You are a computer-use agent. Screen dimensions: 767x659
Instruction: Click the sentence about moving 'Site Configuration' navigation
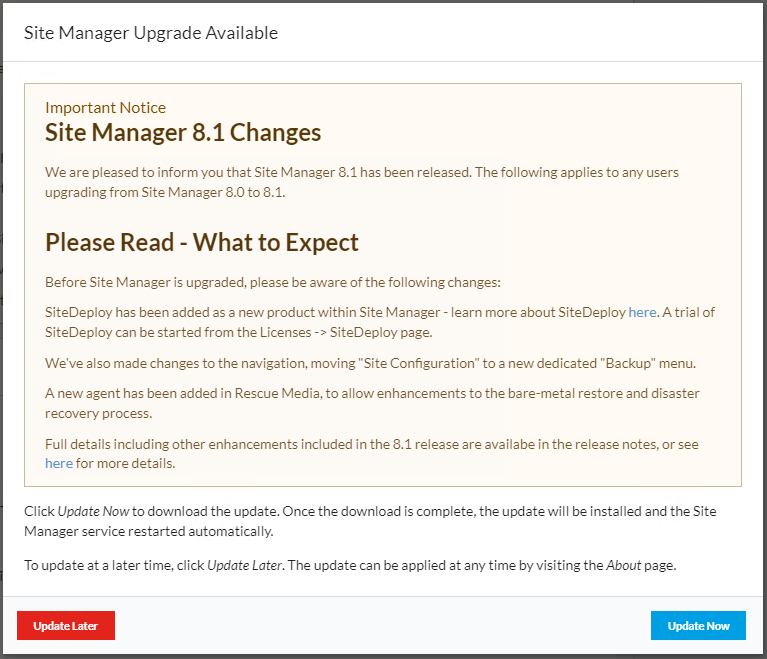click(x=370, y=363)
